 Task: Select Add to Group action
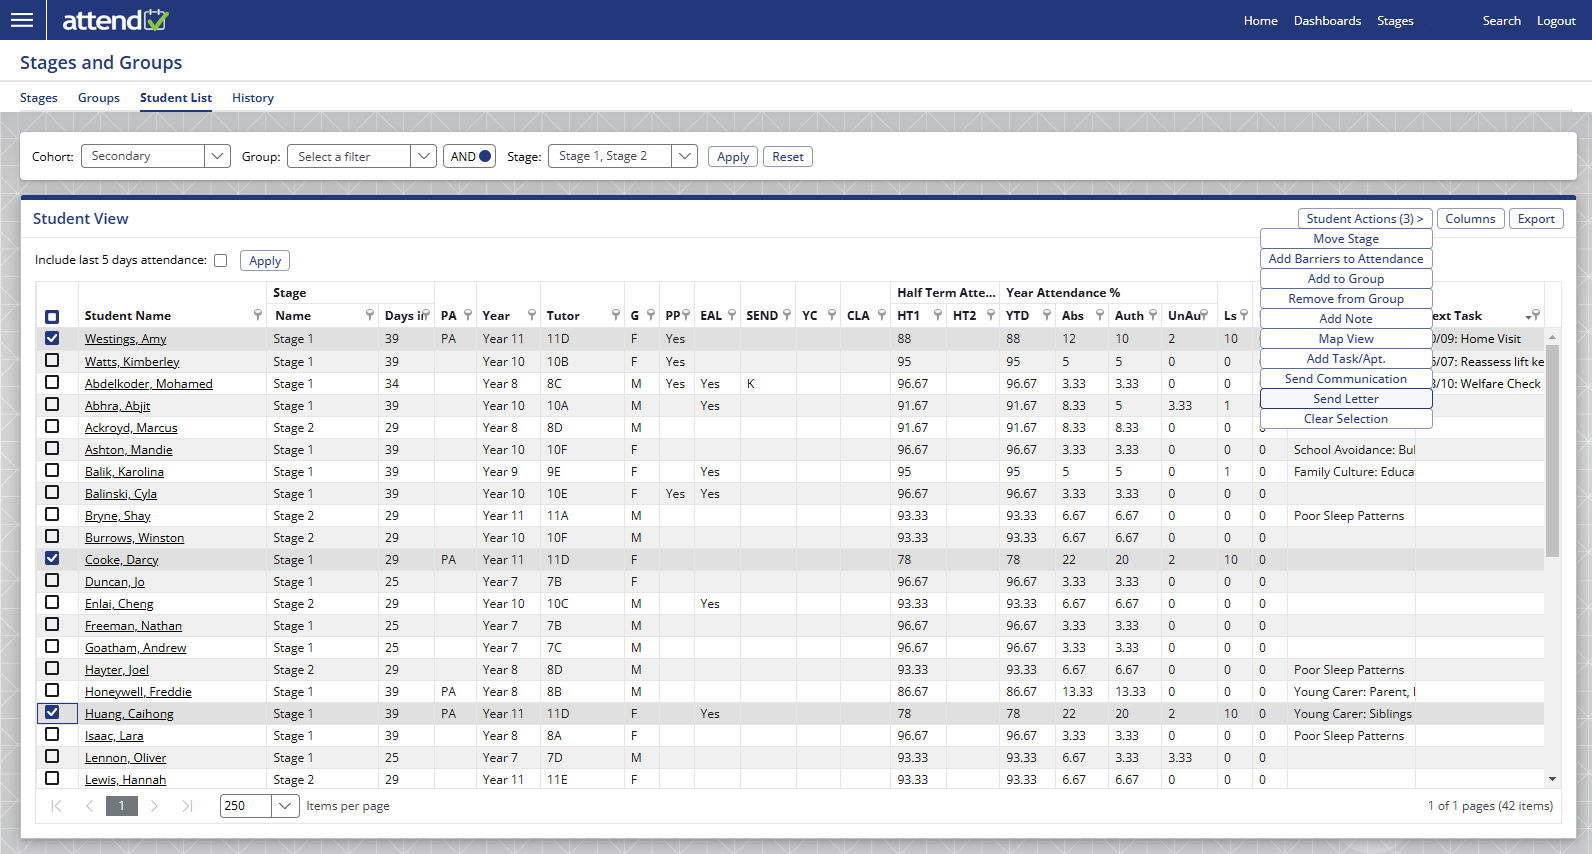pyautogui.click(x=1346, y=279)
